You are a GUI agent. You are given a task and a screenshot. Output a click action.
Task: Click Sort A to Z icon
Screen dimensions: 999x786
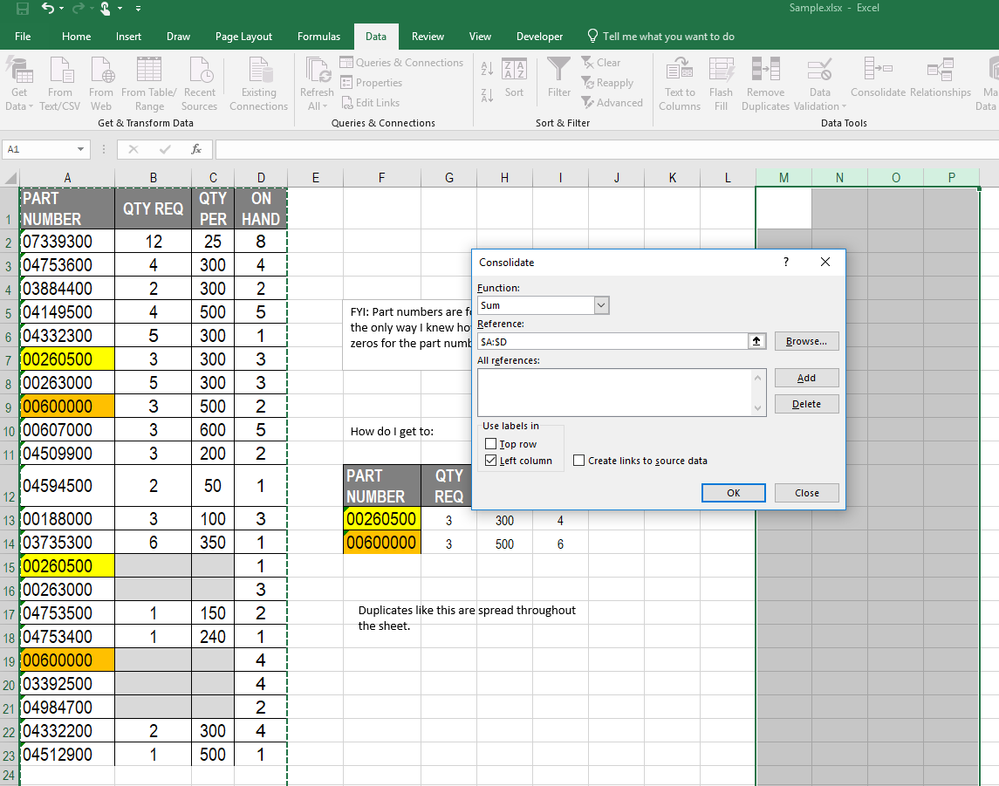[487, 68]
